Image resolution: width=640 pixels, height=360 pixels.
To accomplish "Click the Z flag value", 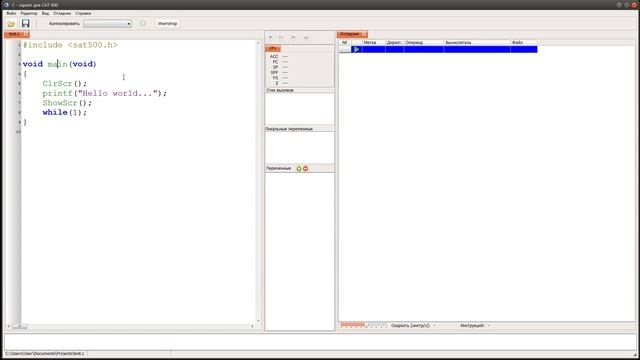I will (285, 83).
